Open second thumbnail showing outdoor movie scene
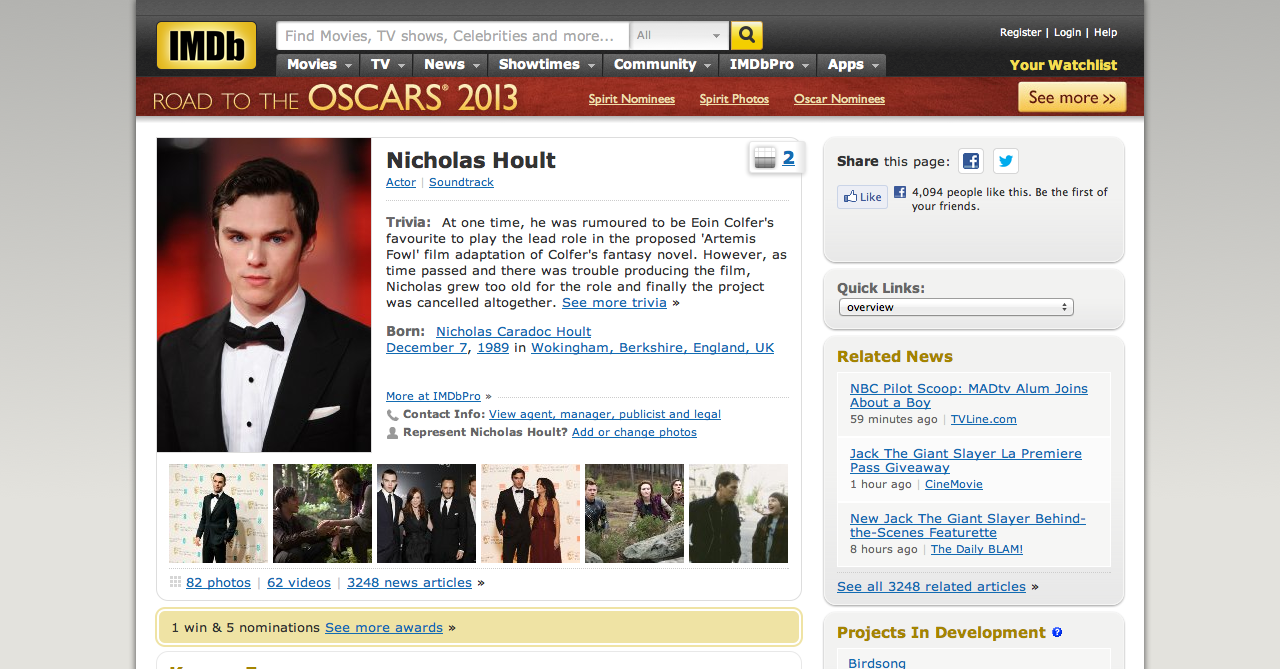 (x=322, y=513)
